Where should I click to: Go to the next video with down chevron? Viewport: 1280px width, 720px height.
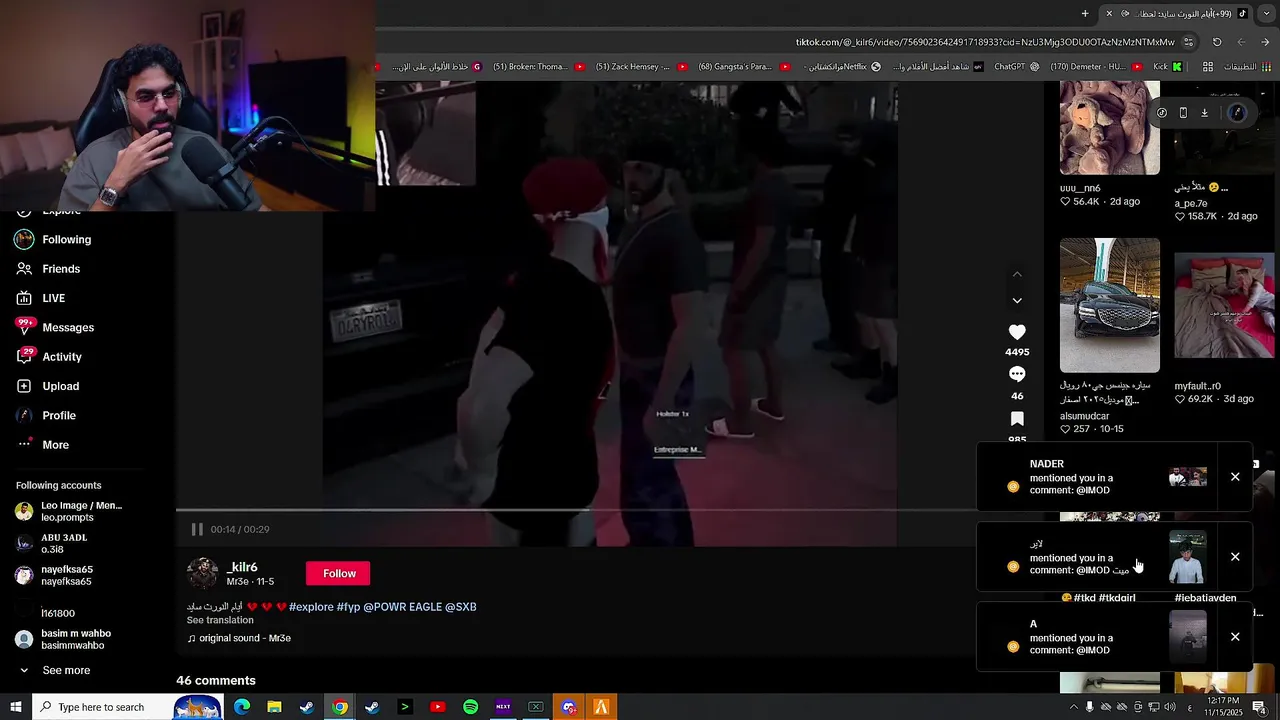(x=1017, y=300)
